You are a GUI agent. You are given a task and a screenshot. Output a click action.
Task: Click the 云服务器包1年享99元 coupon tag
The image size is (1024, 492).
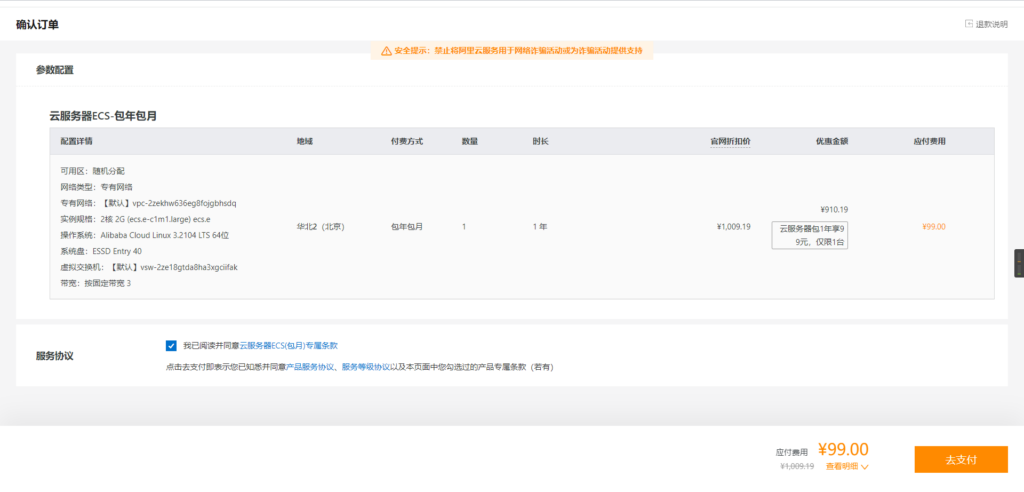pos(809,235)
